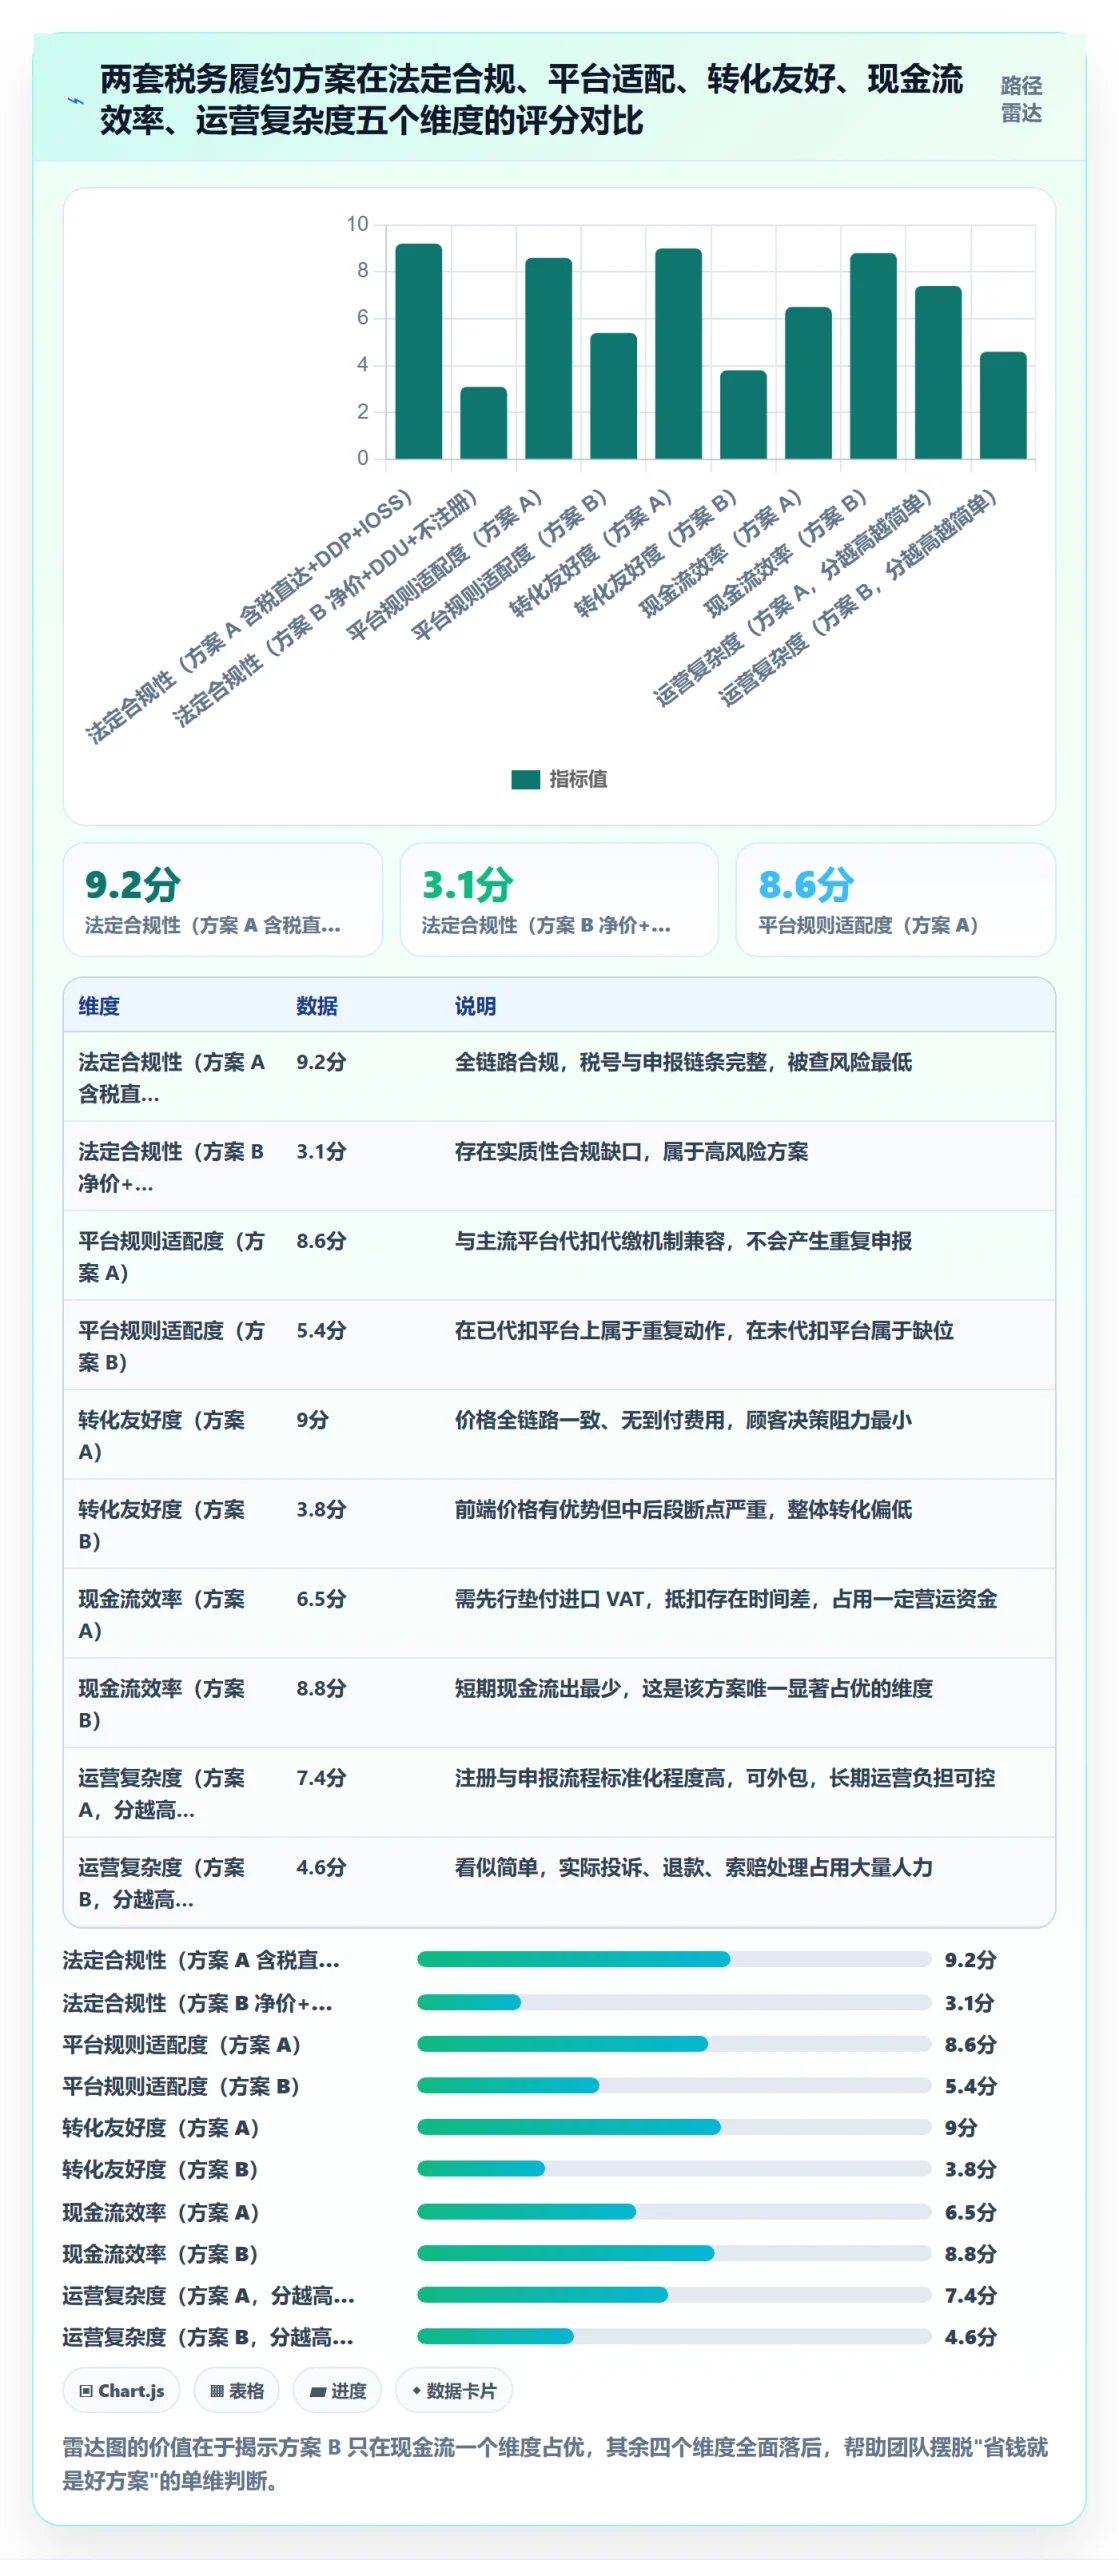Click the text 短期现金流出最少
The width and height of the screenshot is (1119, 2560).
tap(538, 1689)
